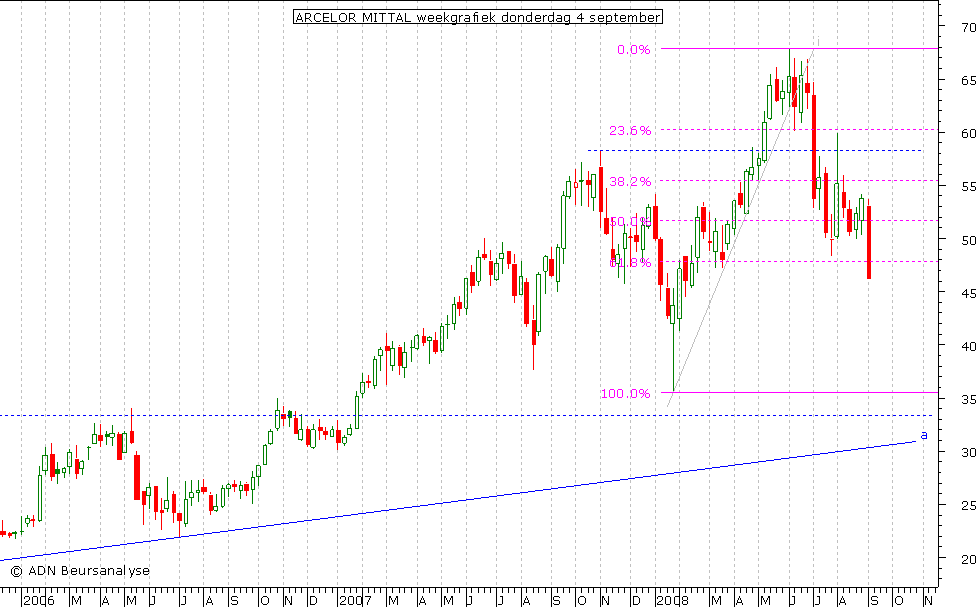Select the 23.6% Fibonacci retracement label
The image size is (979, 607).
click(630, 130)
